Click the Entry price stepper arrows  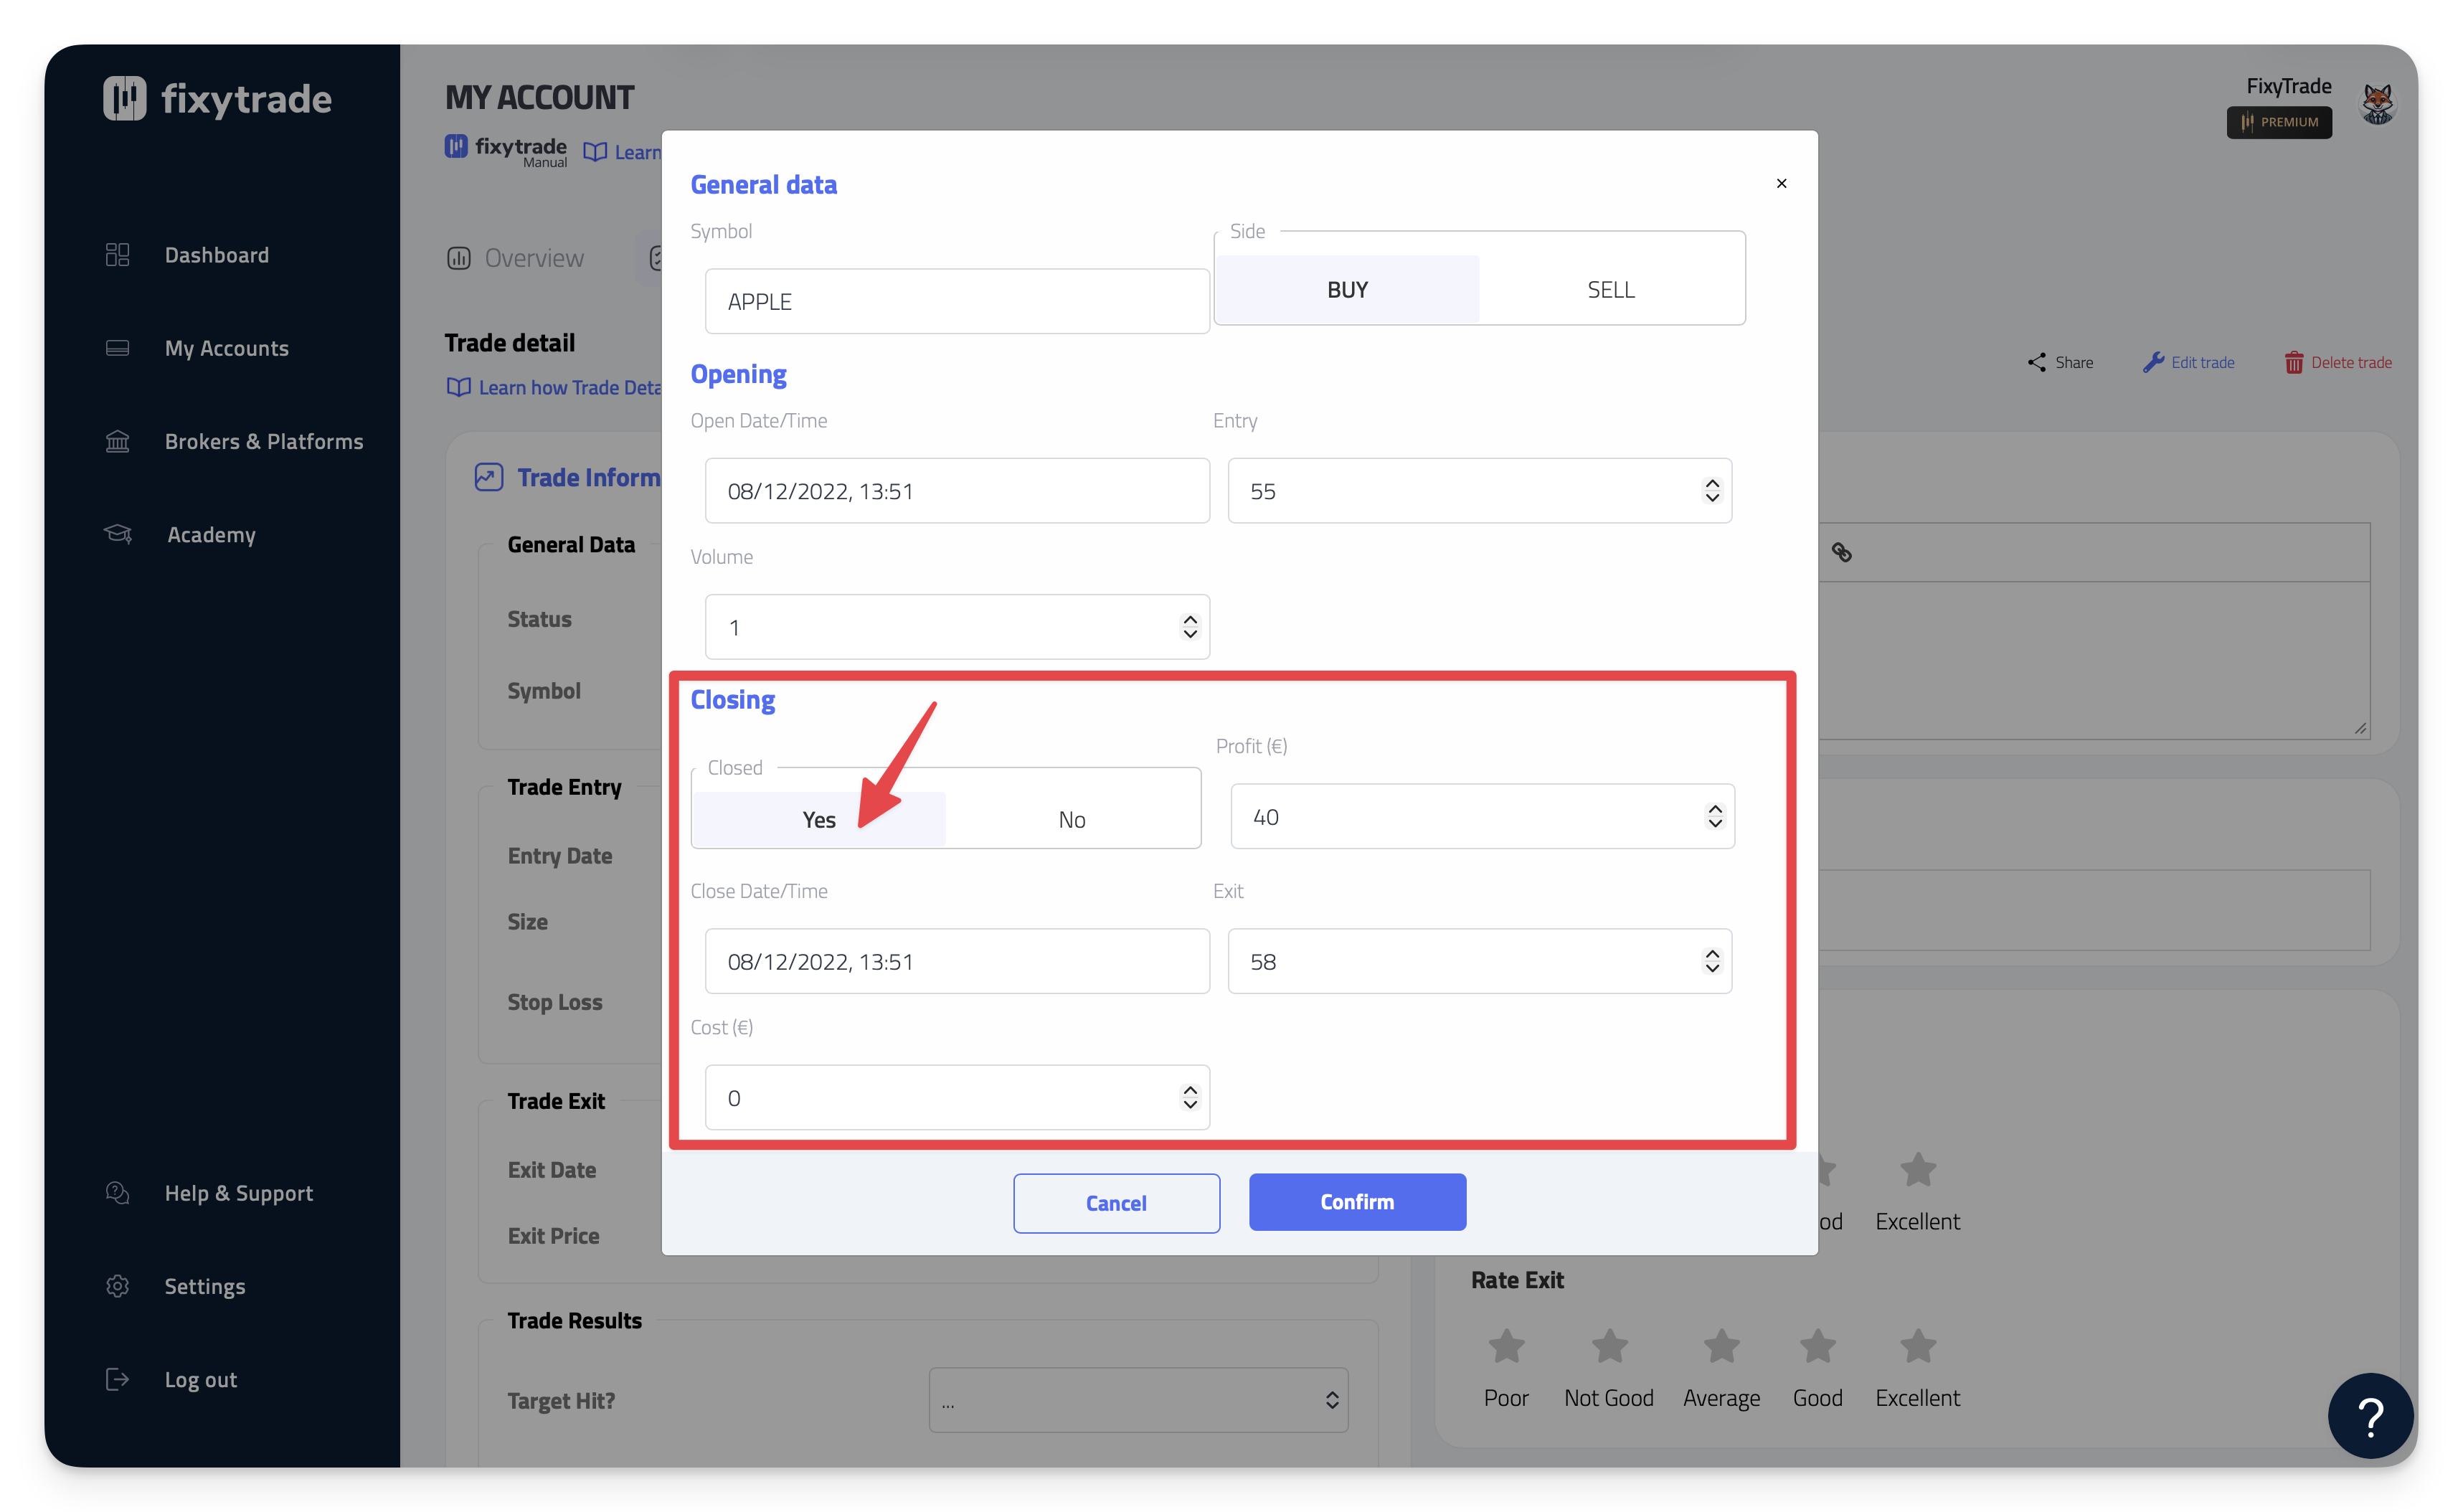(x=1711, y=491)
